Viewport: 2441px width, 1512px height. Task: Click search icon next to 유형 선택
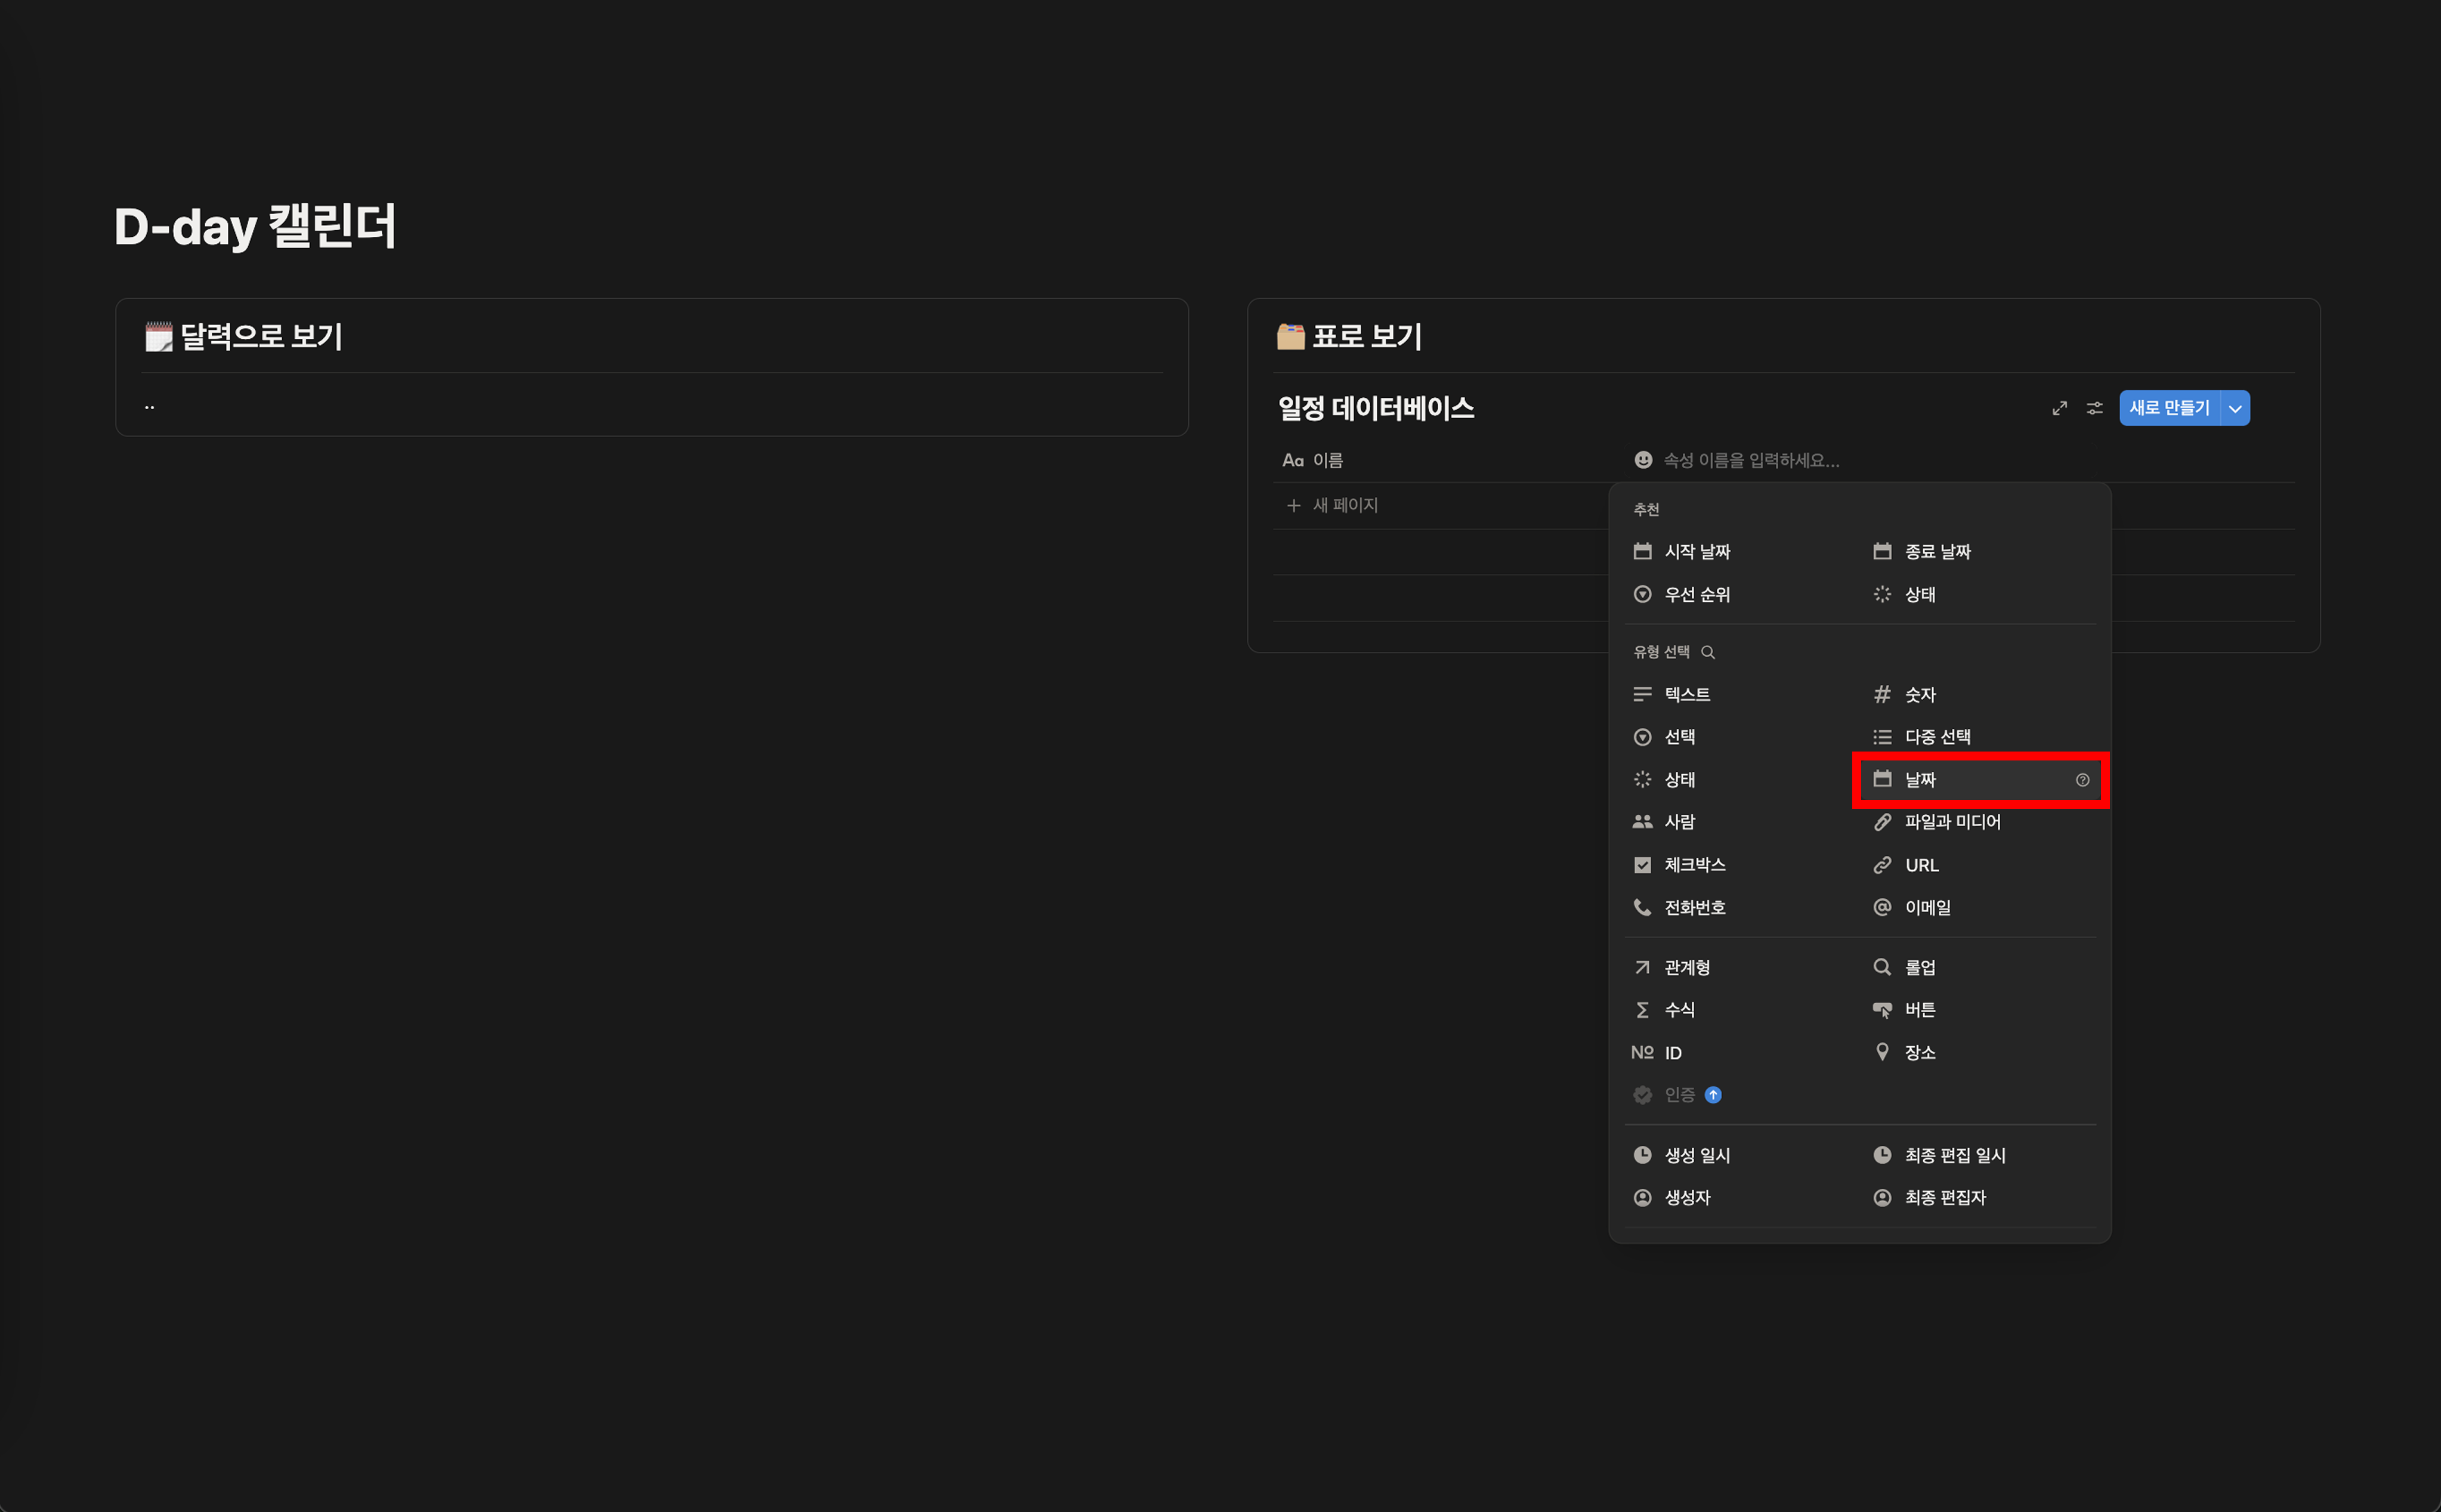(x=1708, y=652)
